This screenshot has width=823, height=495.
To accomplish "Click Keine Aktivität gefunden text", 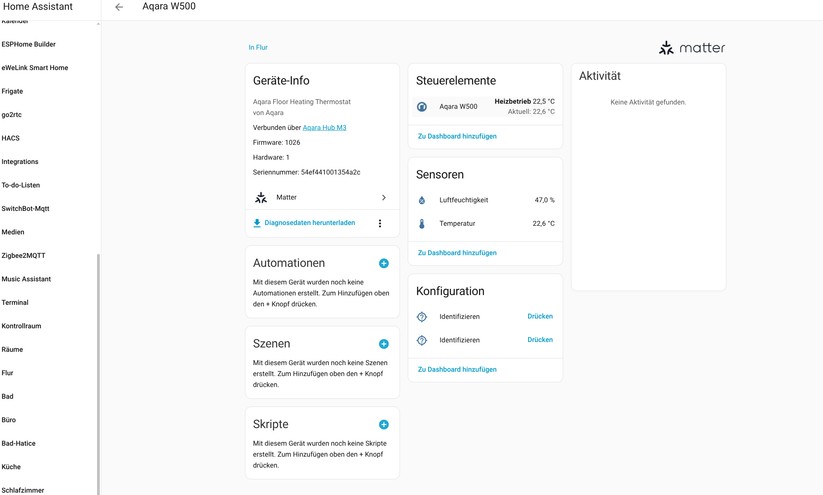I will 648,102.
